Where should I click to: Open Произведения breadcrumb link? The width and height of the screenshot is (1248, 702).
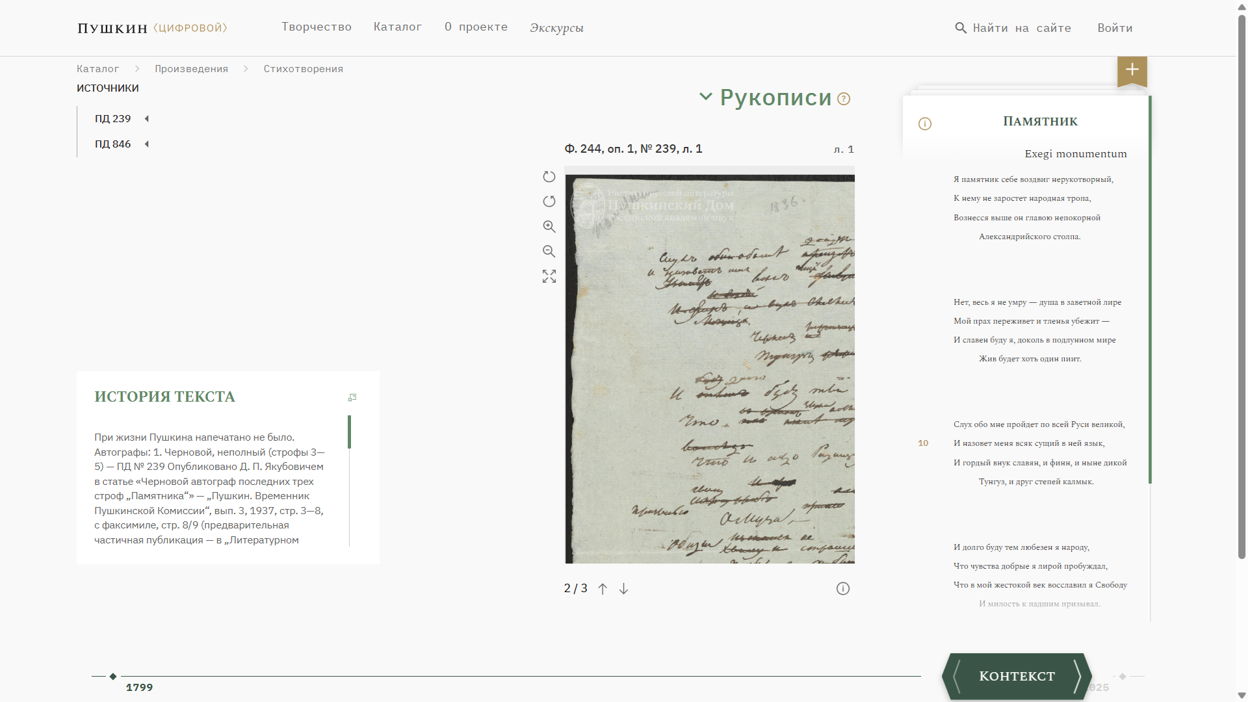tap(191, 69)
